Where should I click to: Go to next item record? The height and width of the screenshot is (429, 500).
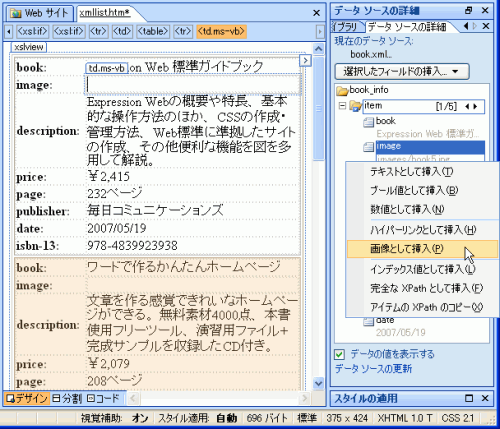(x=475, y=106)
